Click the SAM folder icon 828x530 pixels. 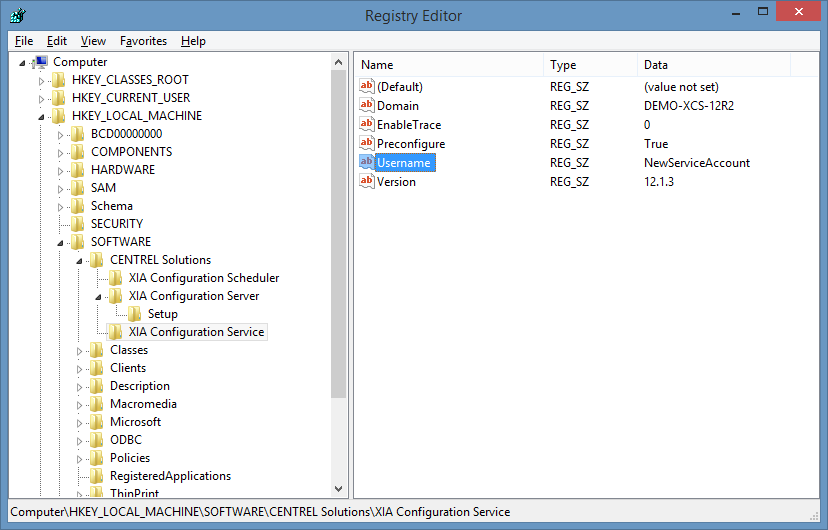[78, 188]
